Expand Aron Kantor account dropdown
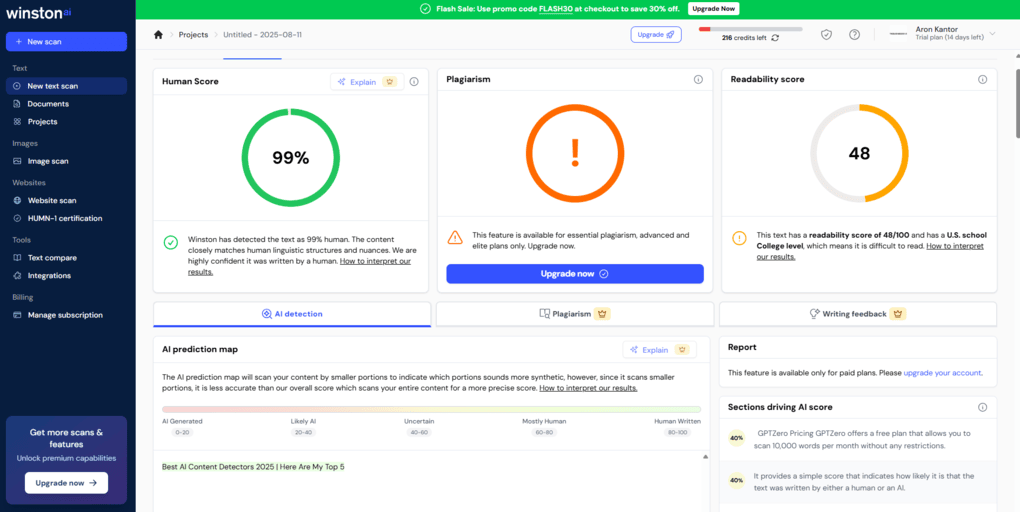 pos(992,35)
